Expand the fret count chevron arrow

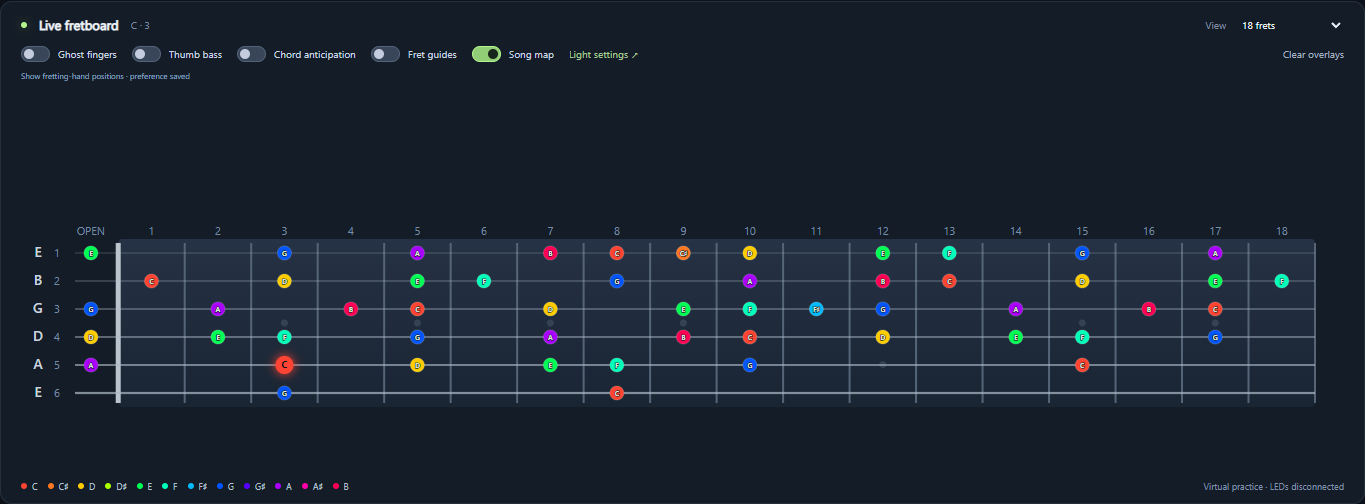click(1335, 26)
